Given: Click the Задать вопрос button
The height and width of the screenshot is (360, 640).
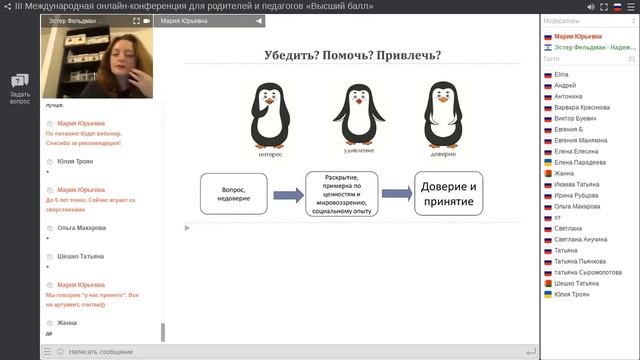Looking at the screenshot, I should tap(20, 89).
